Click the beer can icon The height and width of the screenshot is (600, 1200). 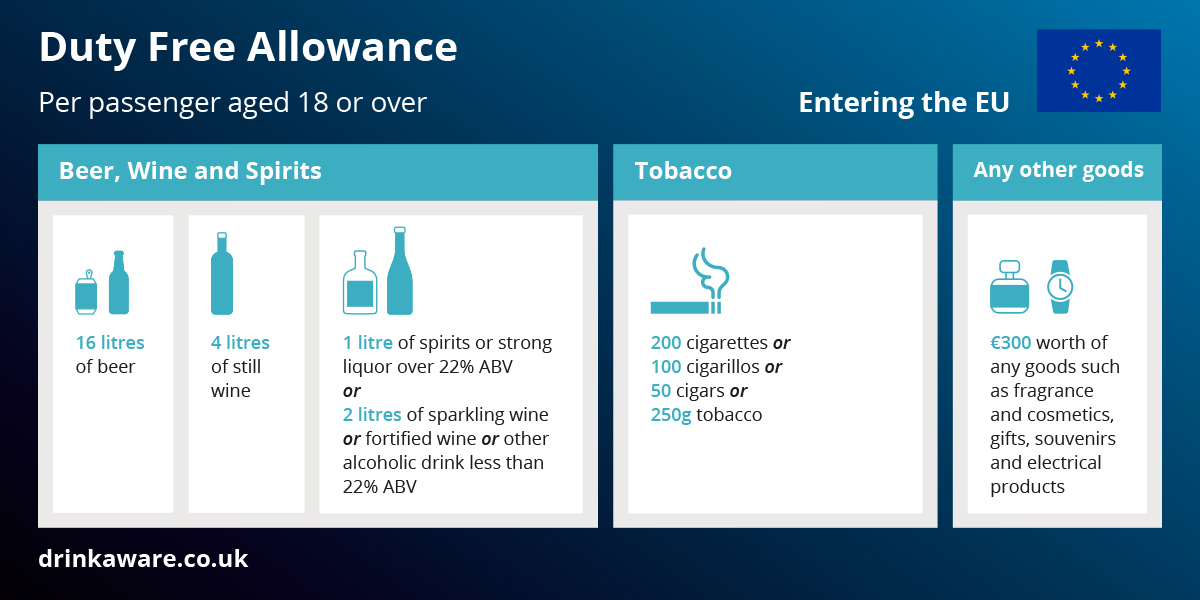click(87, 292)
